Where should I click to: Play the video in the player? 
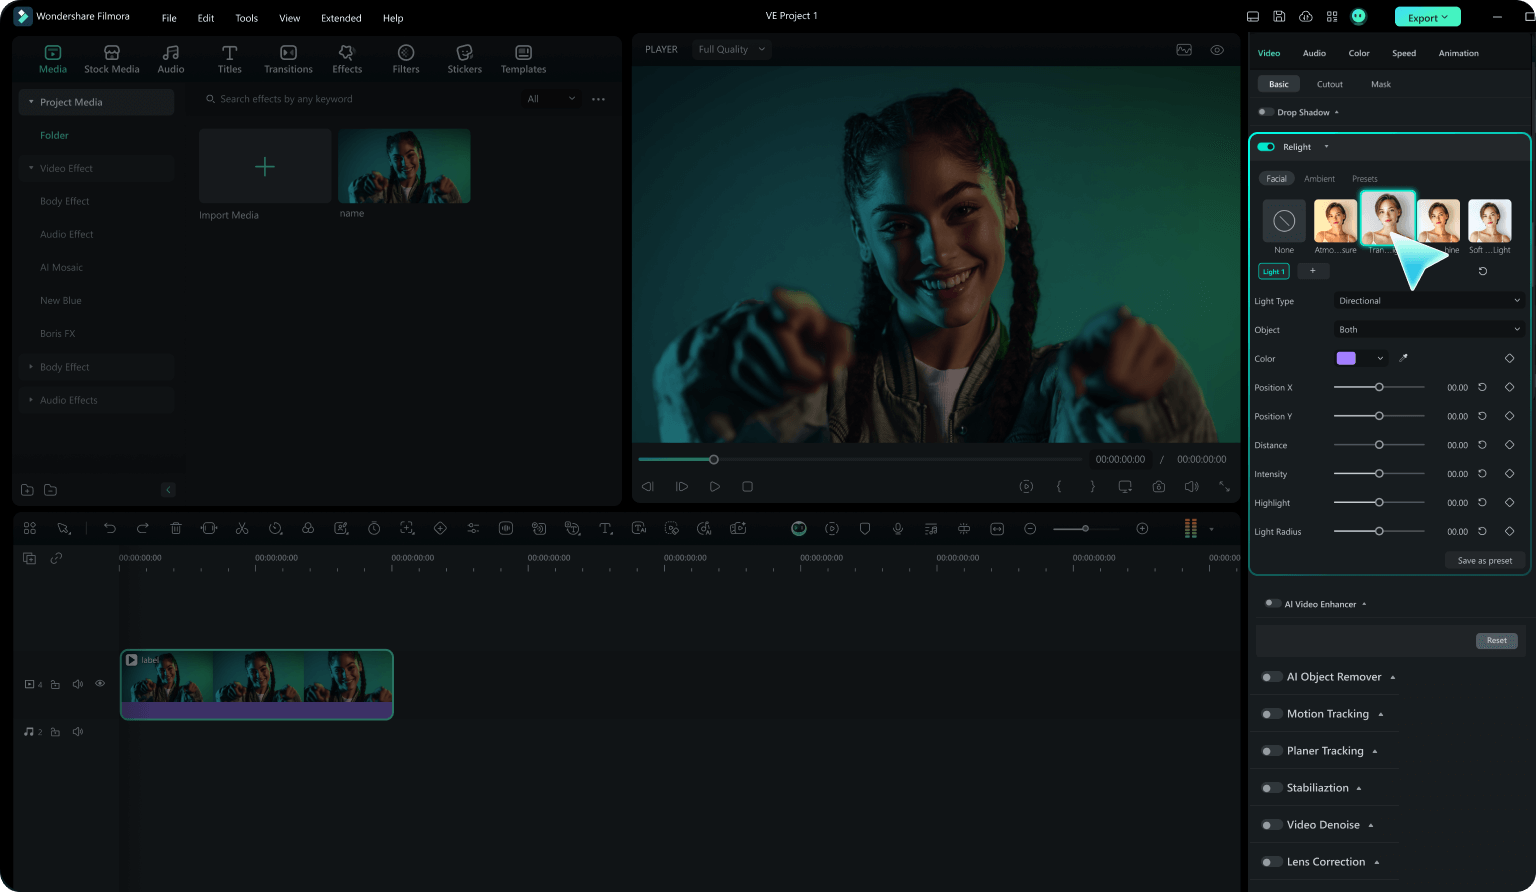[x=715, y=486]
